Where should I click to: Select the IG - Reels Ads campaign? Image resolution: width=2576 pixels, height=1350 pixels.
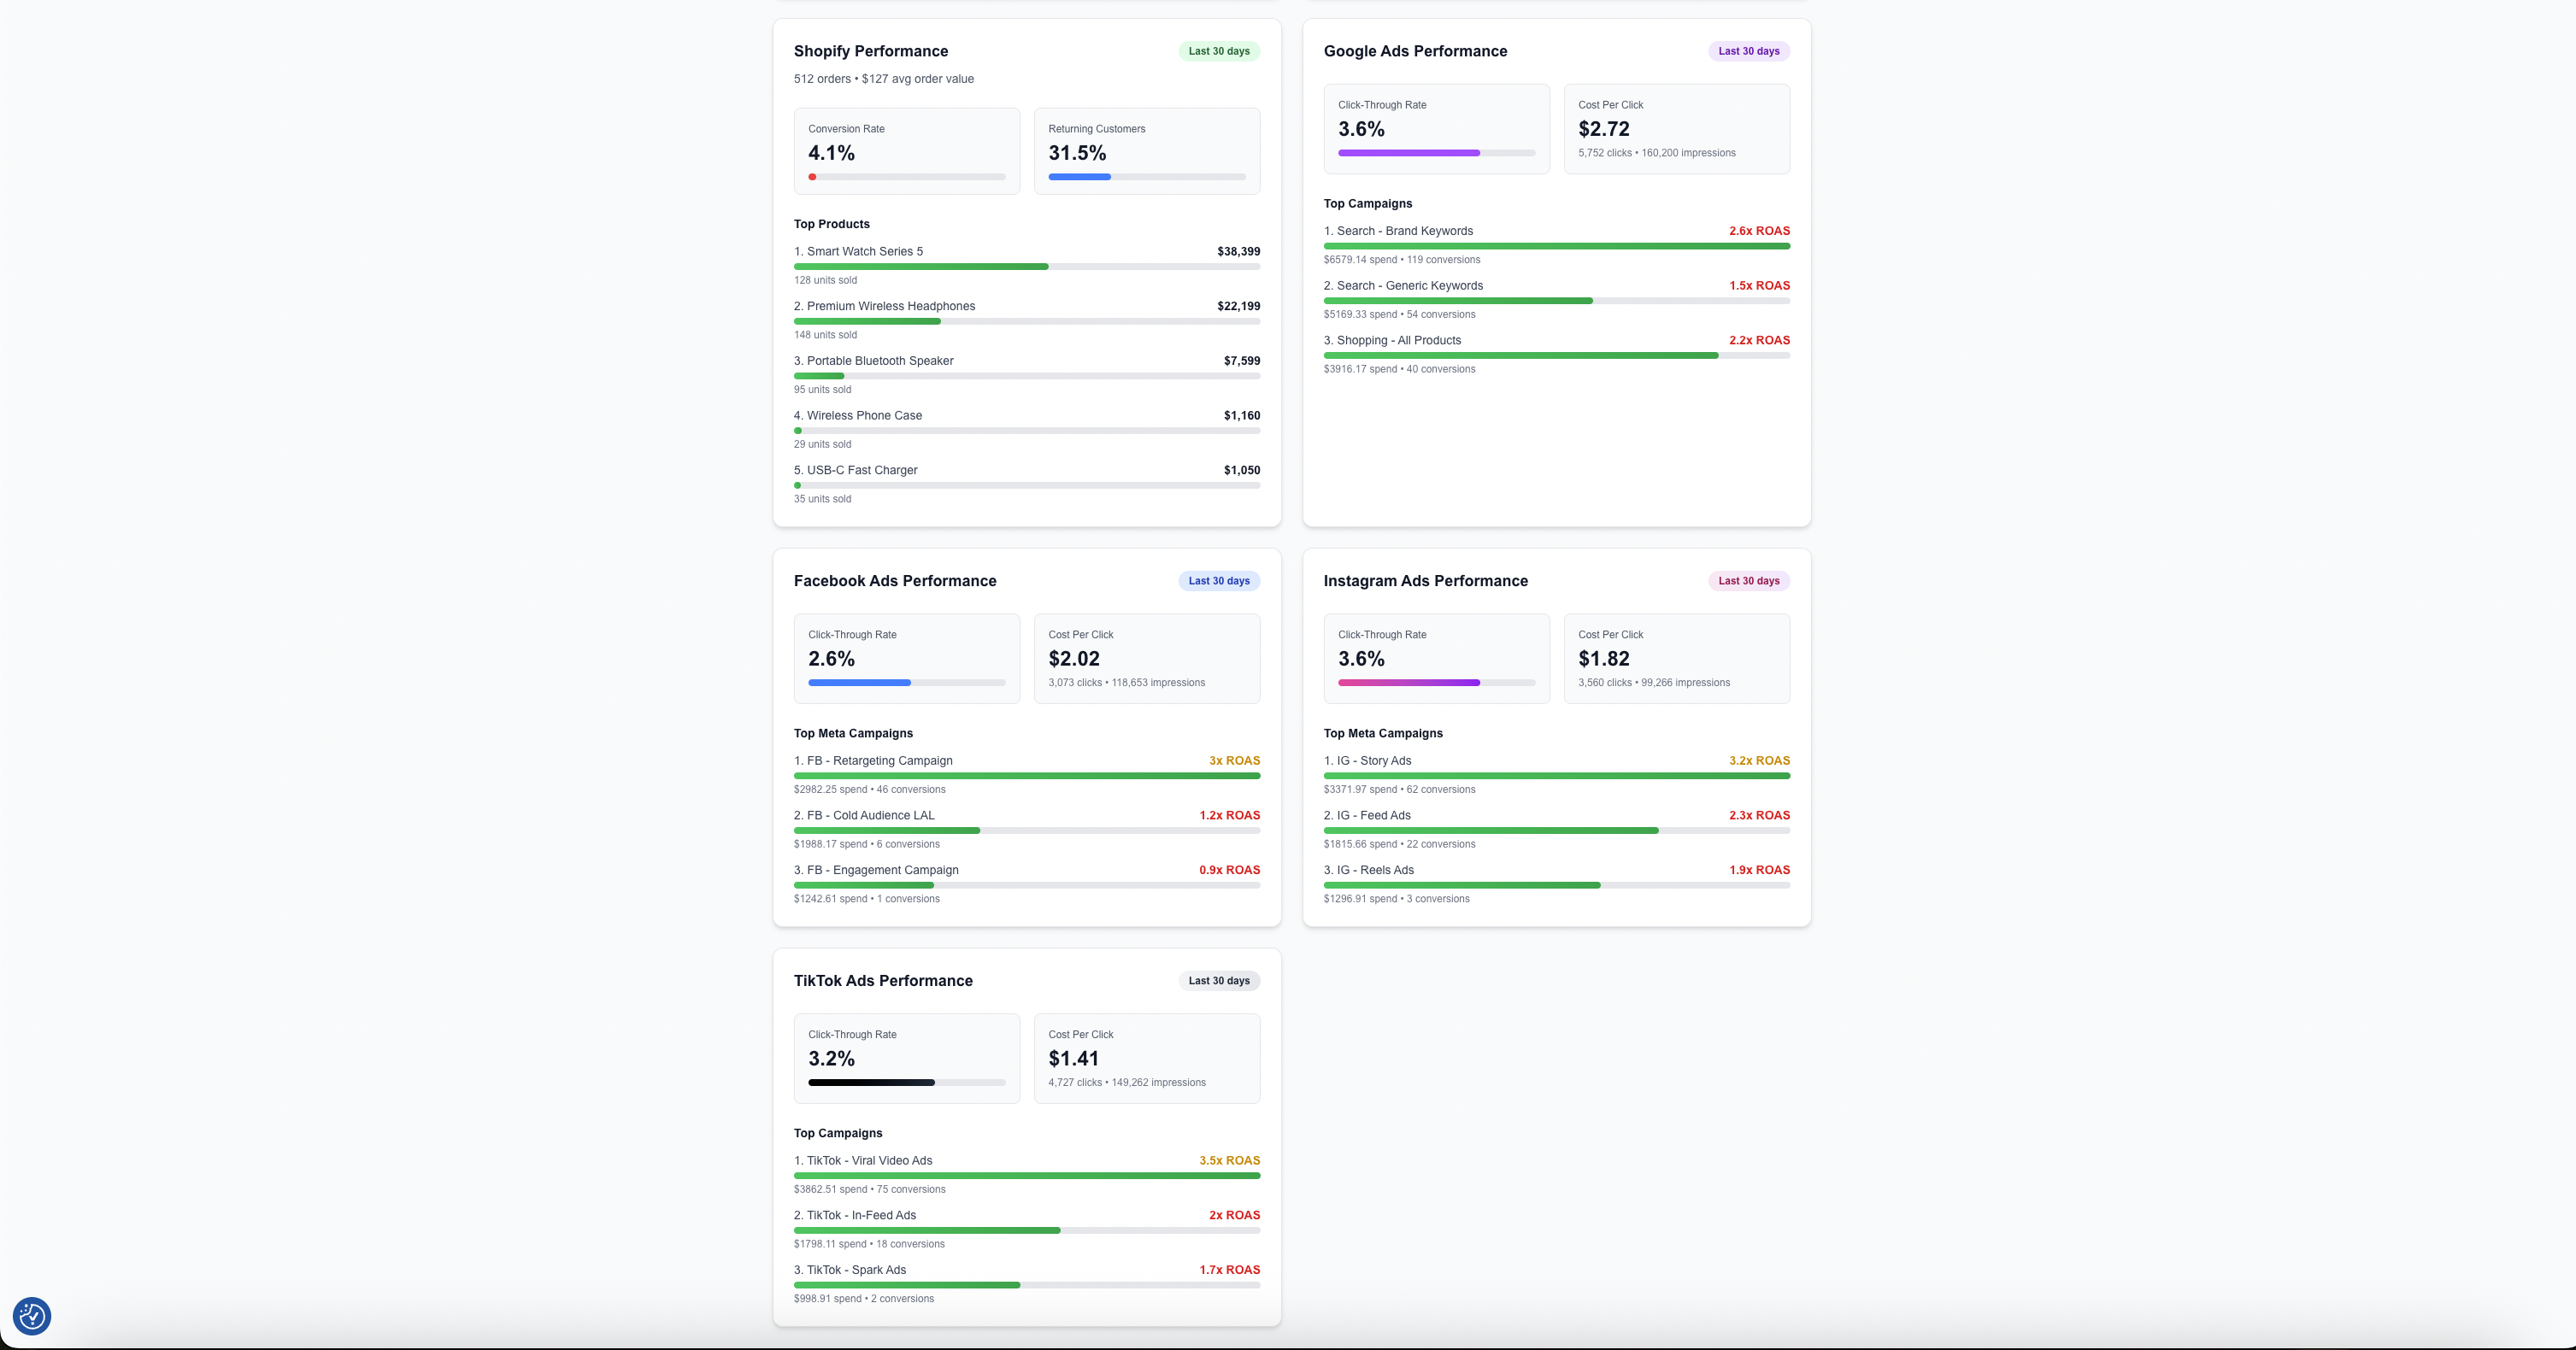[x=1369, y=870]
